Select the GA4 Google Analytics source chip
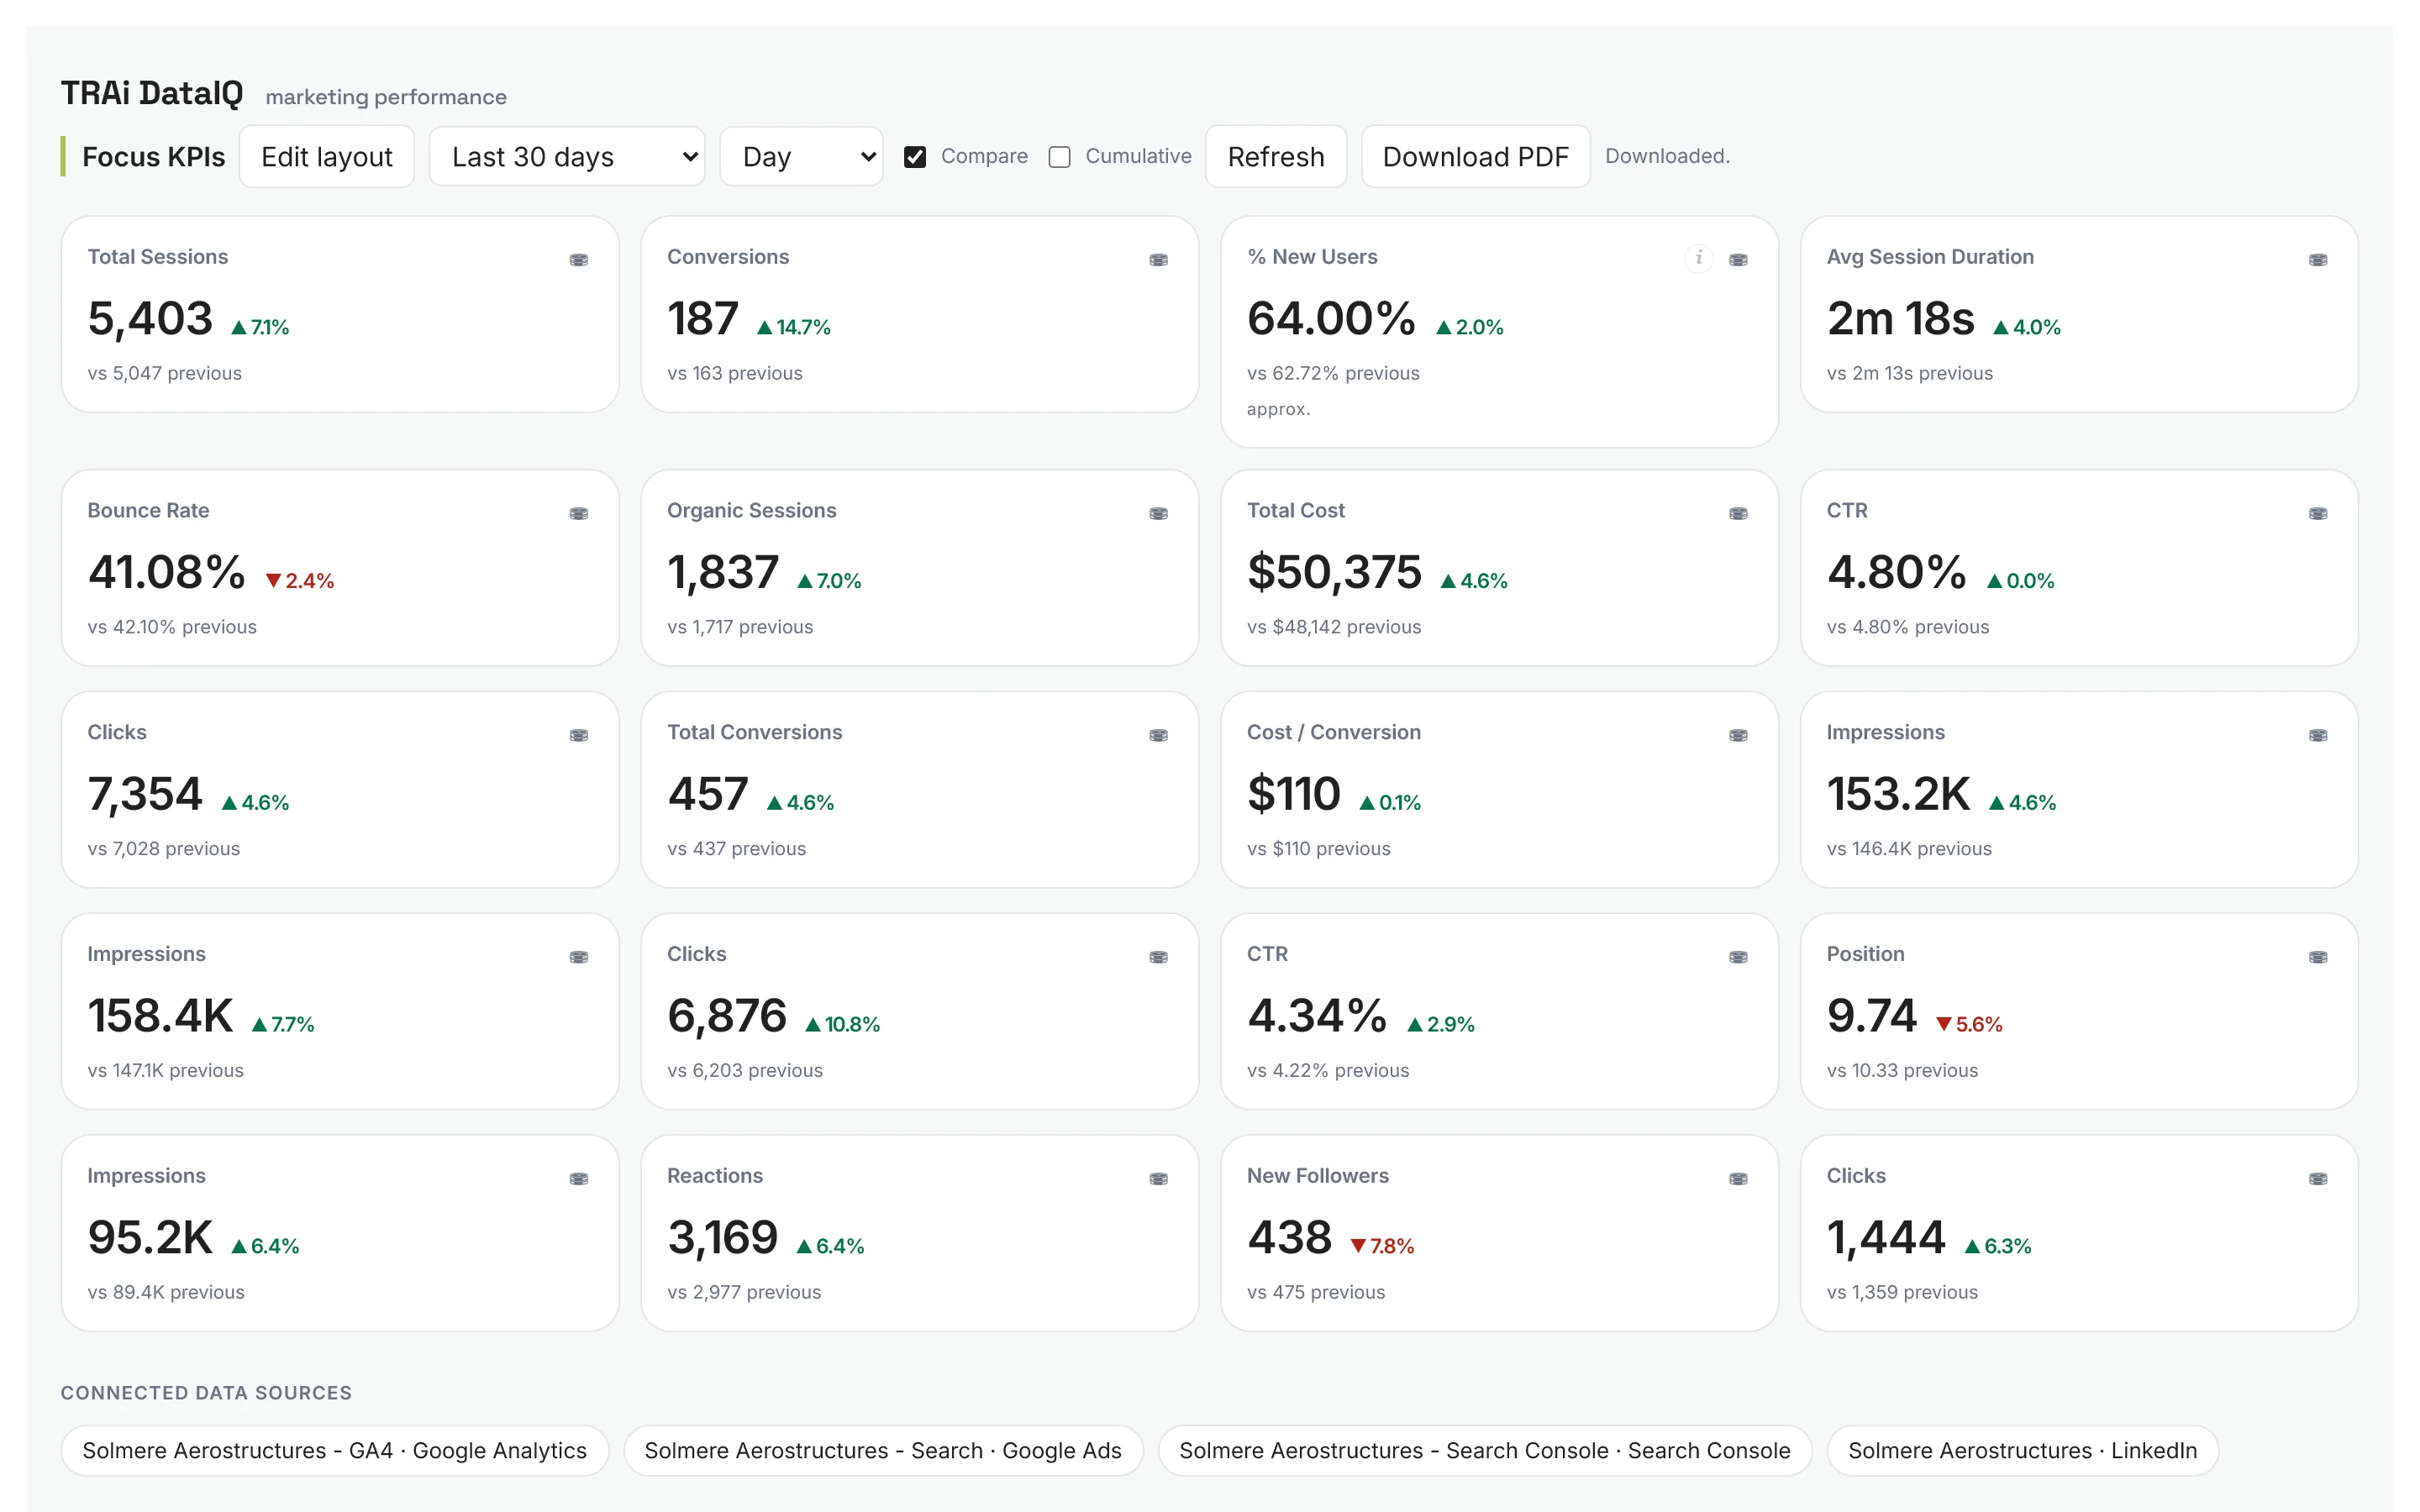The height and width of the screenshot is (1512, 2420). point(335,1450)
